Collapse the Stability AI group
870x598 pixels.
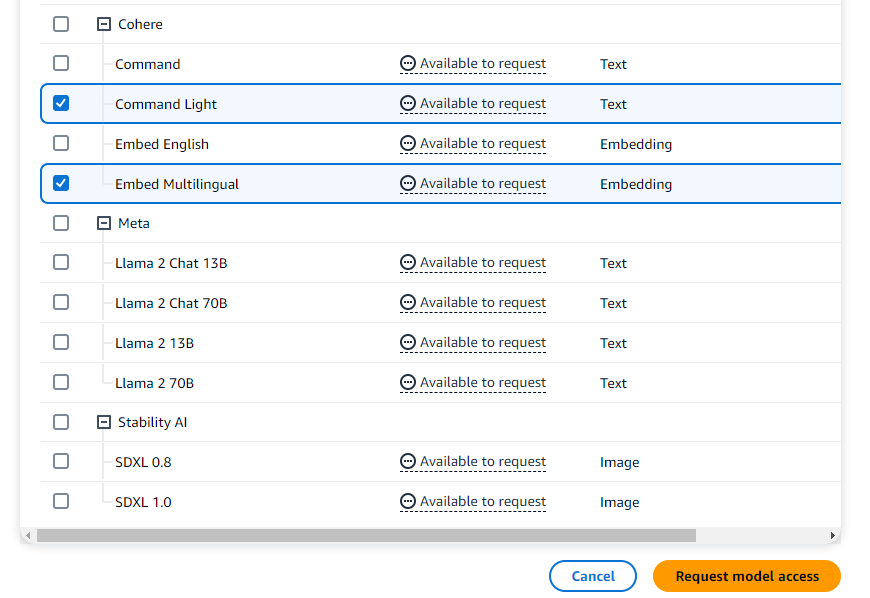[104, 422]
